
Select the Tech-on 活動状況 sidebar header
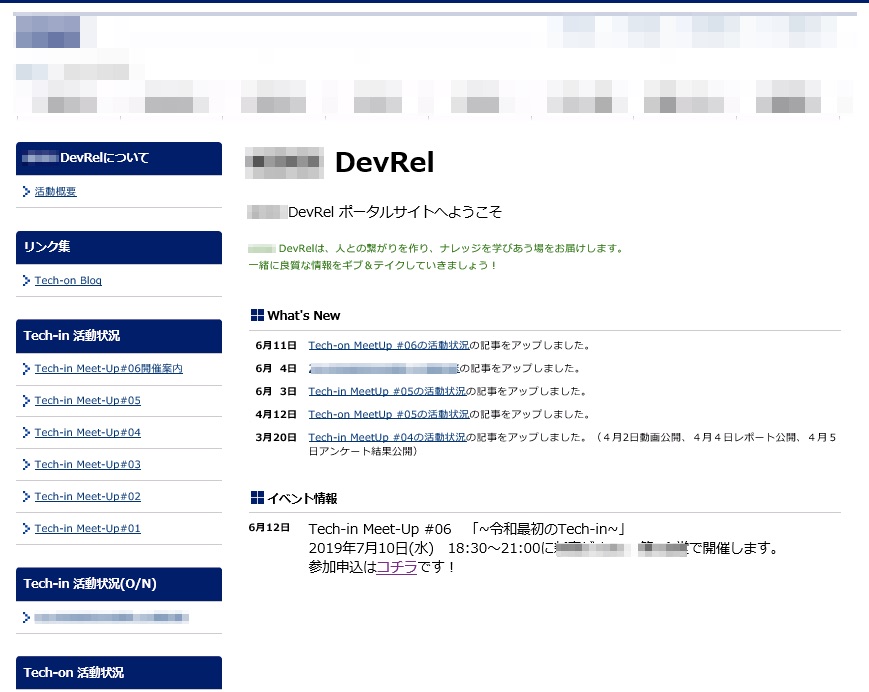tap(119, 673)
